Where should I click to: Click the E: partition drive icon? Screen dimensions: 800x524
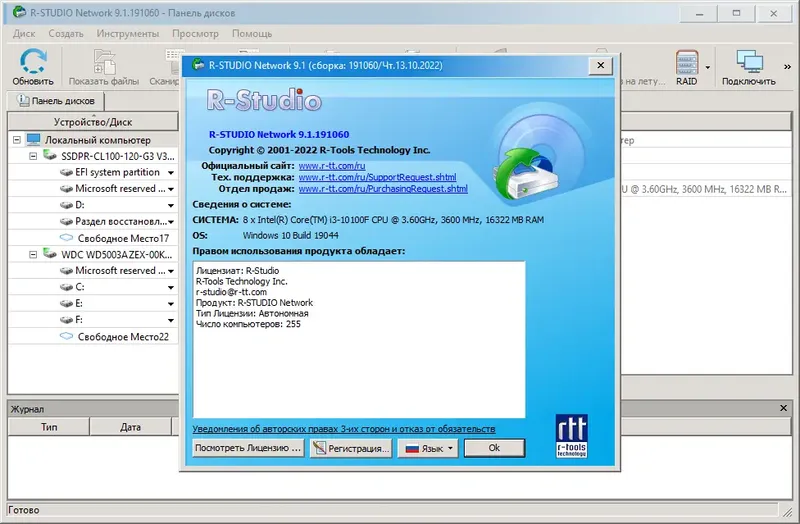coord(66,304)
